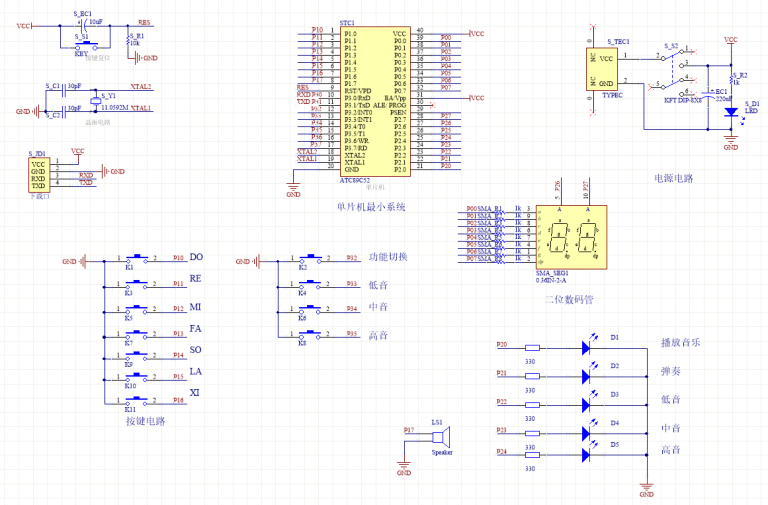Click the S_R2 1k resistor
The width and height of the screenshot is (768, 505).
pyautogui.click(x=731, y=79)
